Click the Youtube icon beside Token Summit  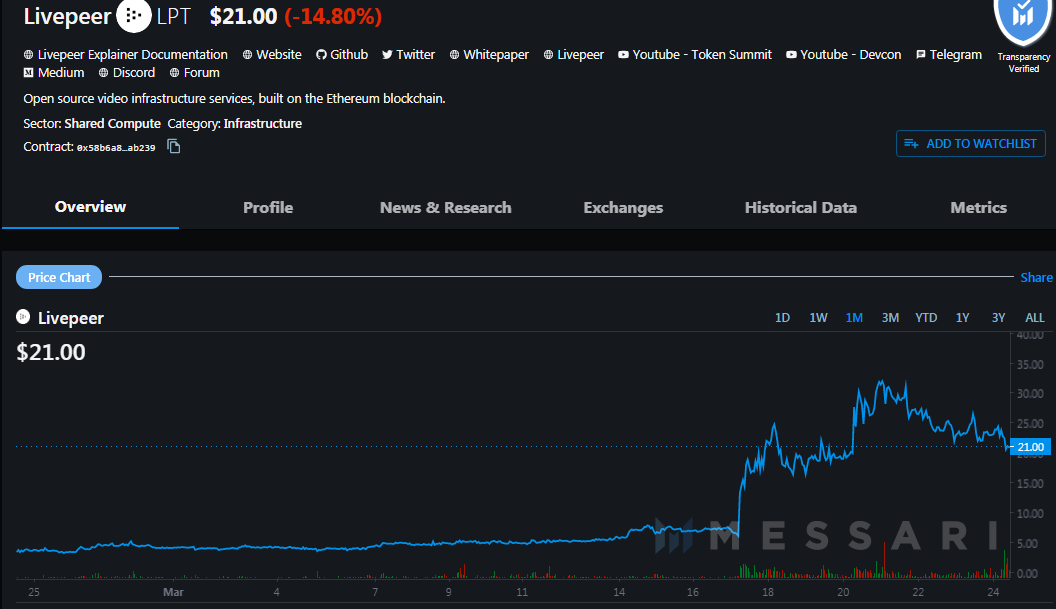click(x=624, y=55)
